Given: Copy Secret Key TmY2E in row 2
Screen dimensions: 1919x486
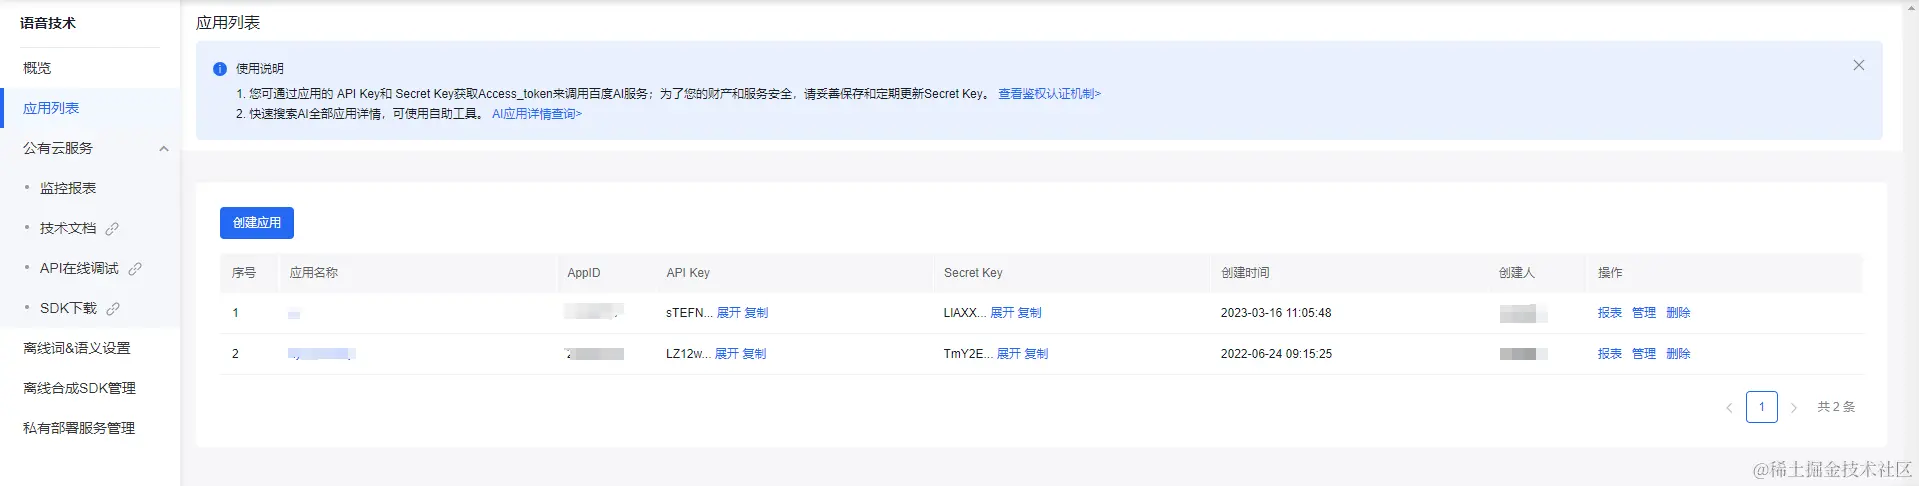Looking at the screenshot, I should pyautogui.click(x=1036, y=354).
